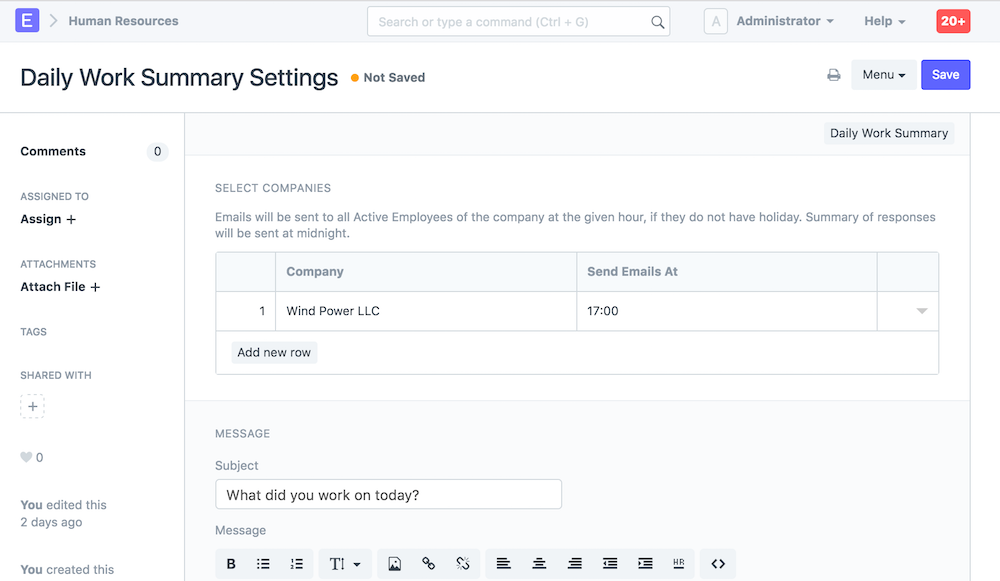Open the code view of the editor
The width and height of the screenshot is (1000, 581).
718,564
